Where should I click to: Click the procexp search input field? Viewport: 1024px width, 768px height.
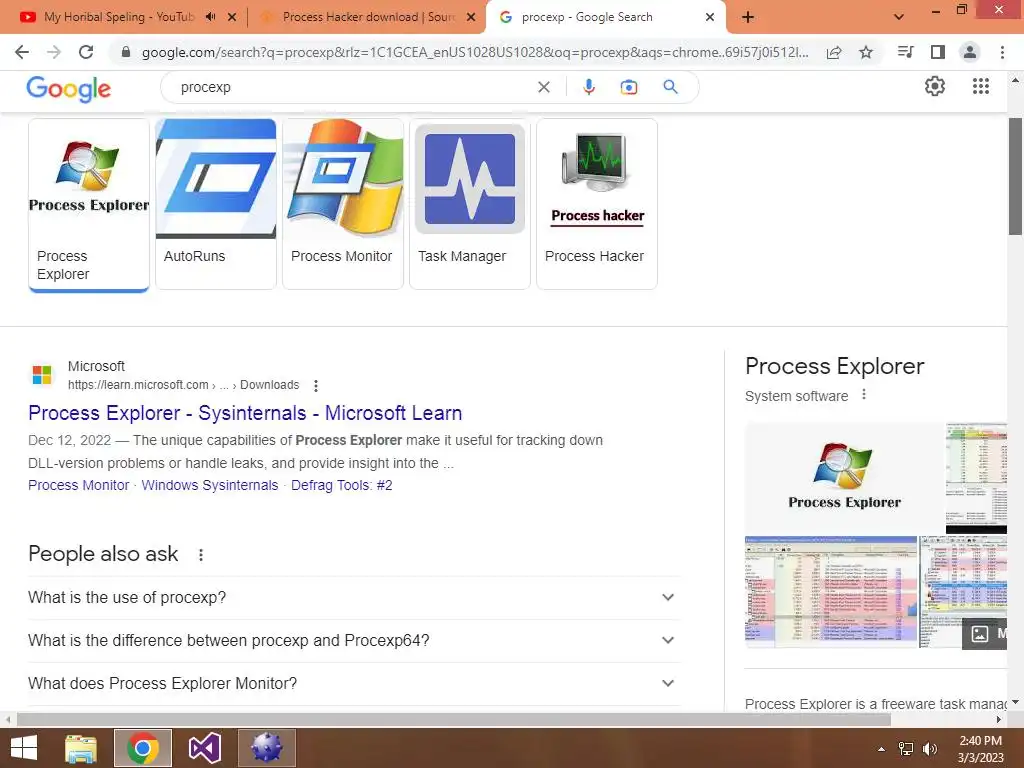tap(353, 87)
